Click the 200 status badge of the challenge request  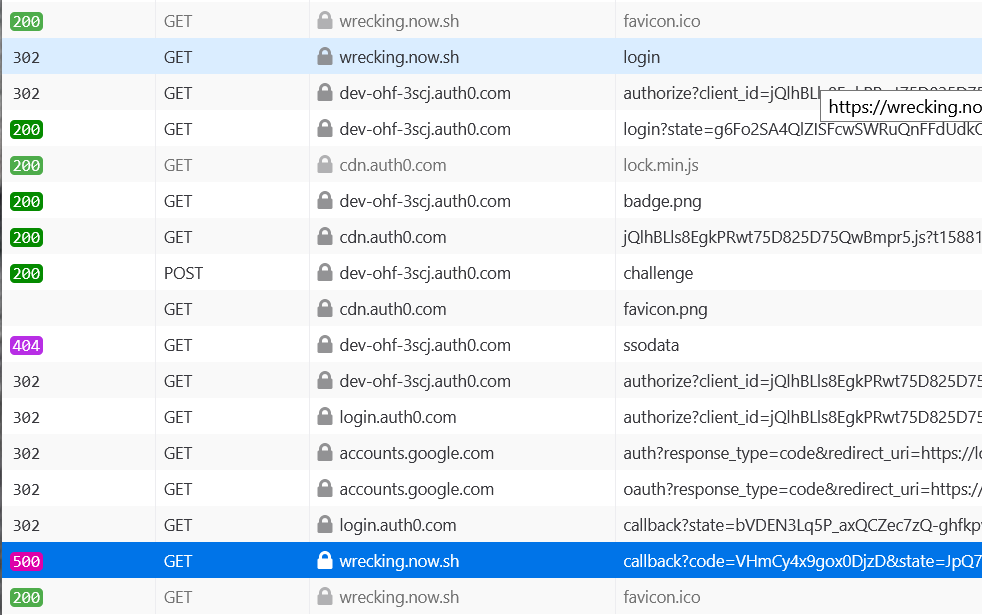(26, 274)
